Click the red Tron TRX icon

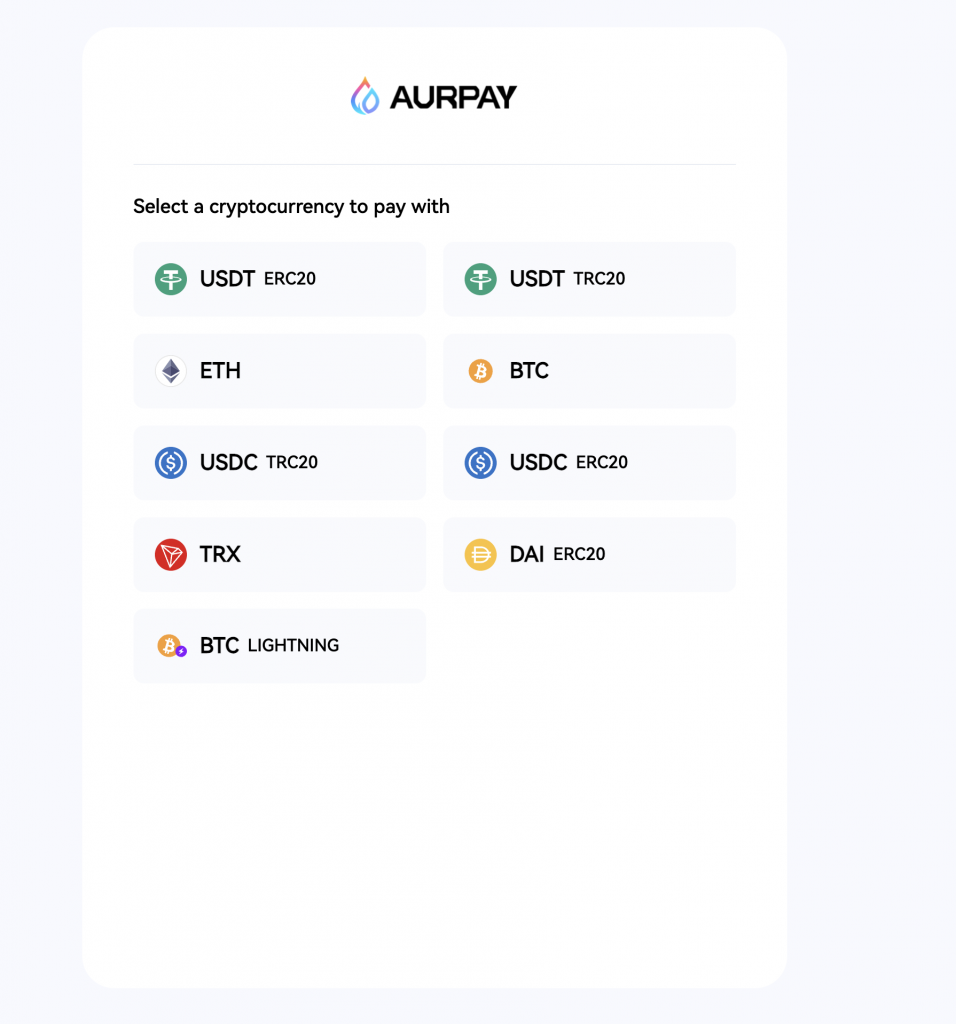click(171, 554)
